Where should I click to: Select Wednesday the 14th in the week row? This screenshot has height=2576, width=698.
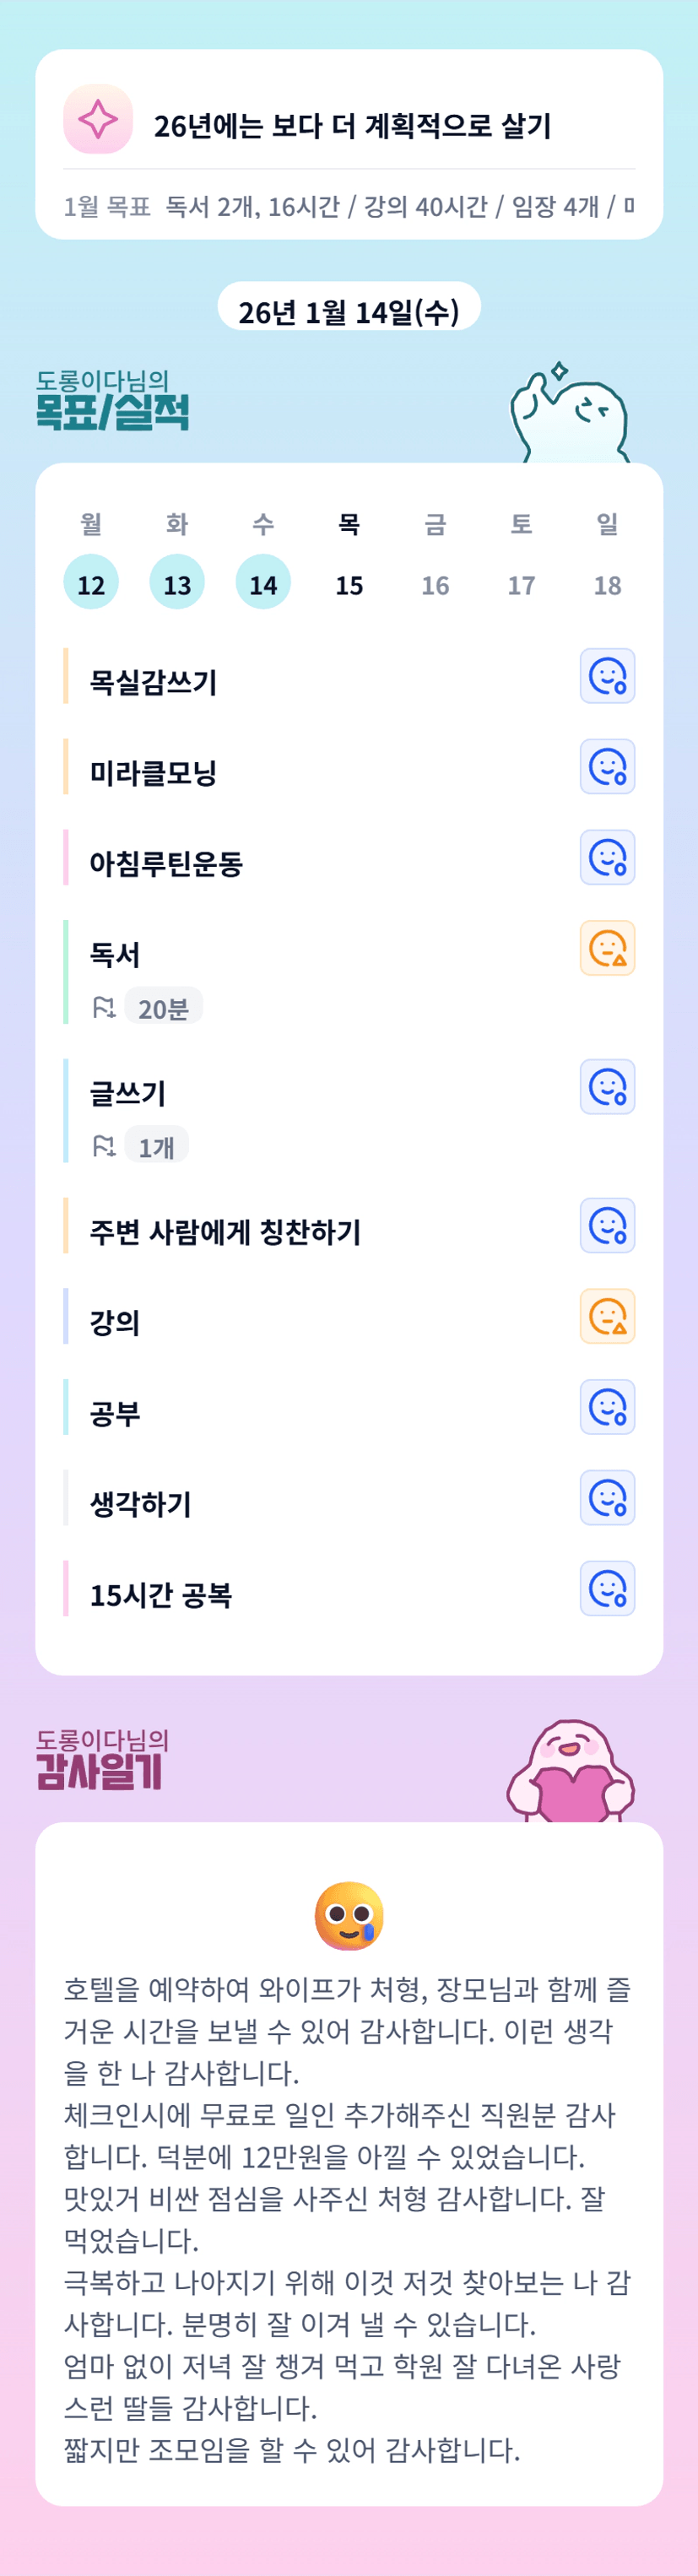[263, 583]
